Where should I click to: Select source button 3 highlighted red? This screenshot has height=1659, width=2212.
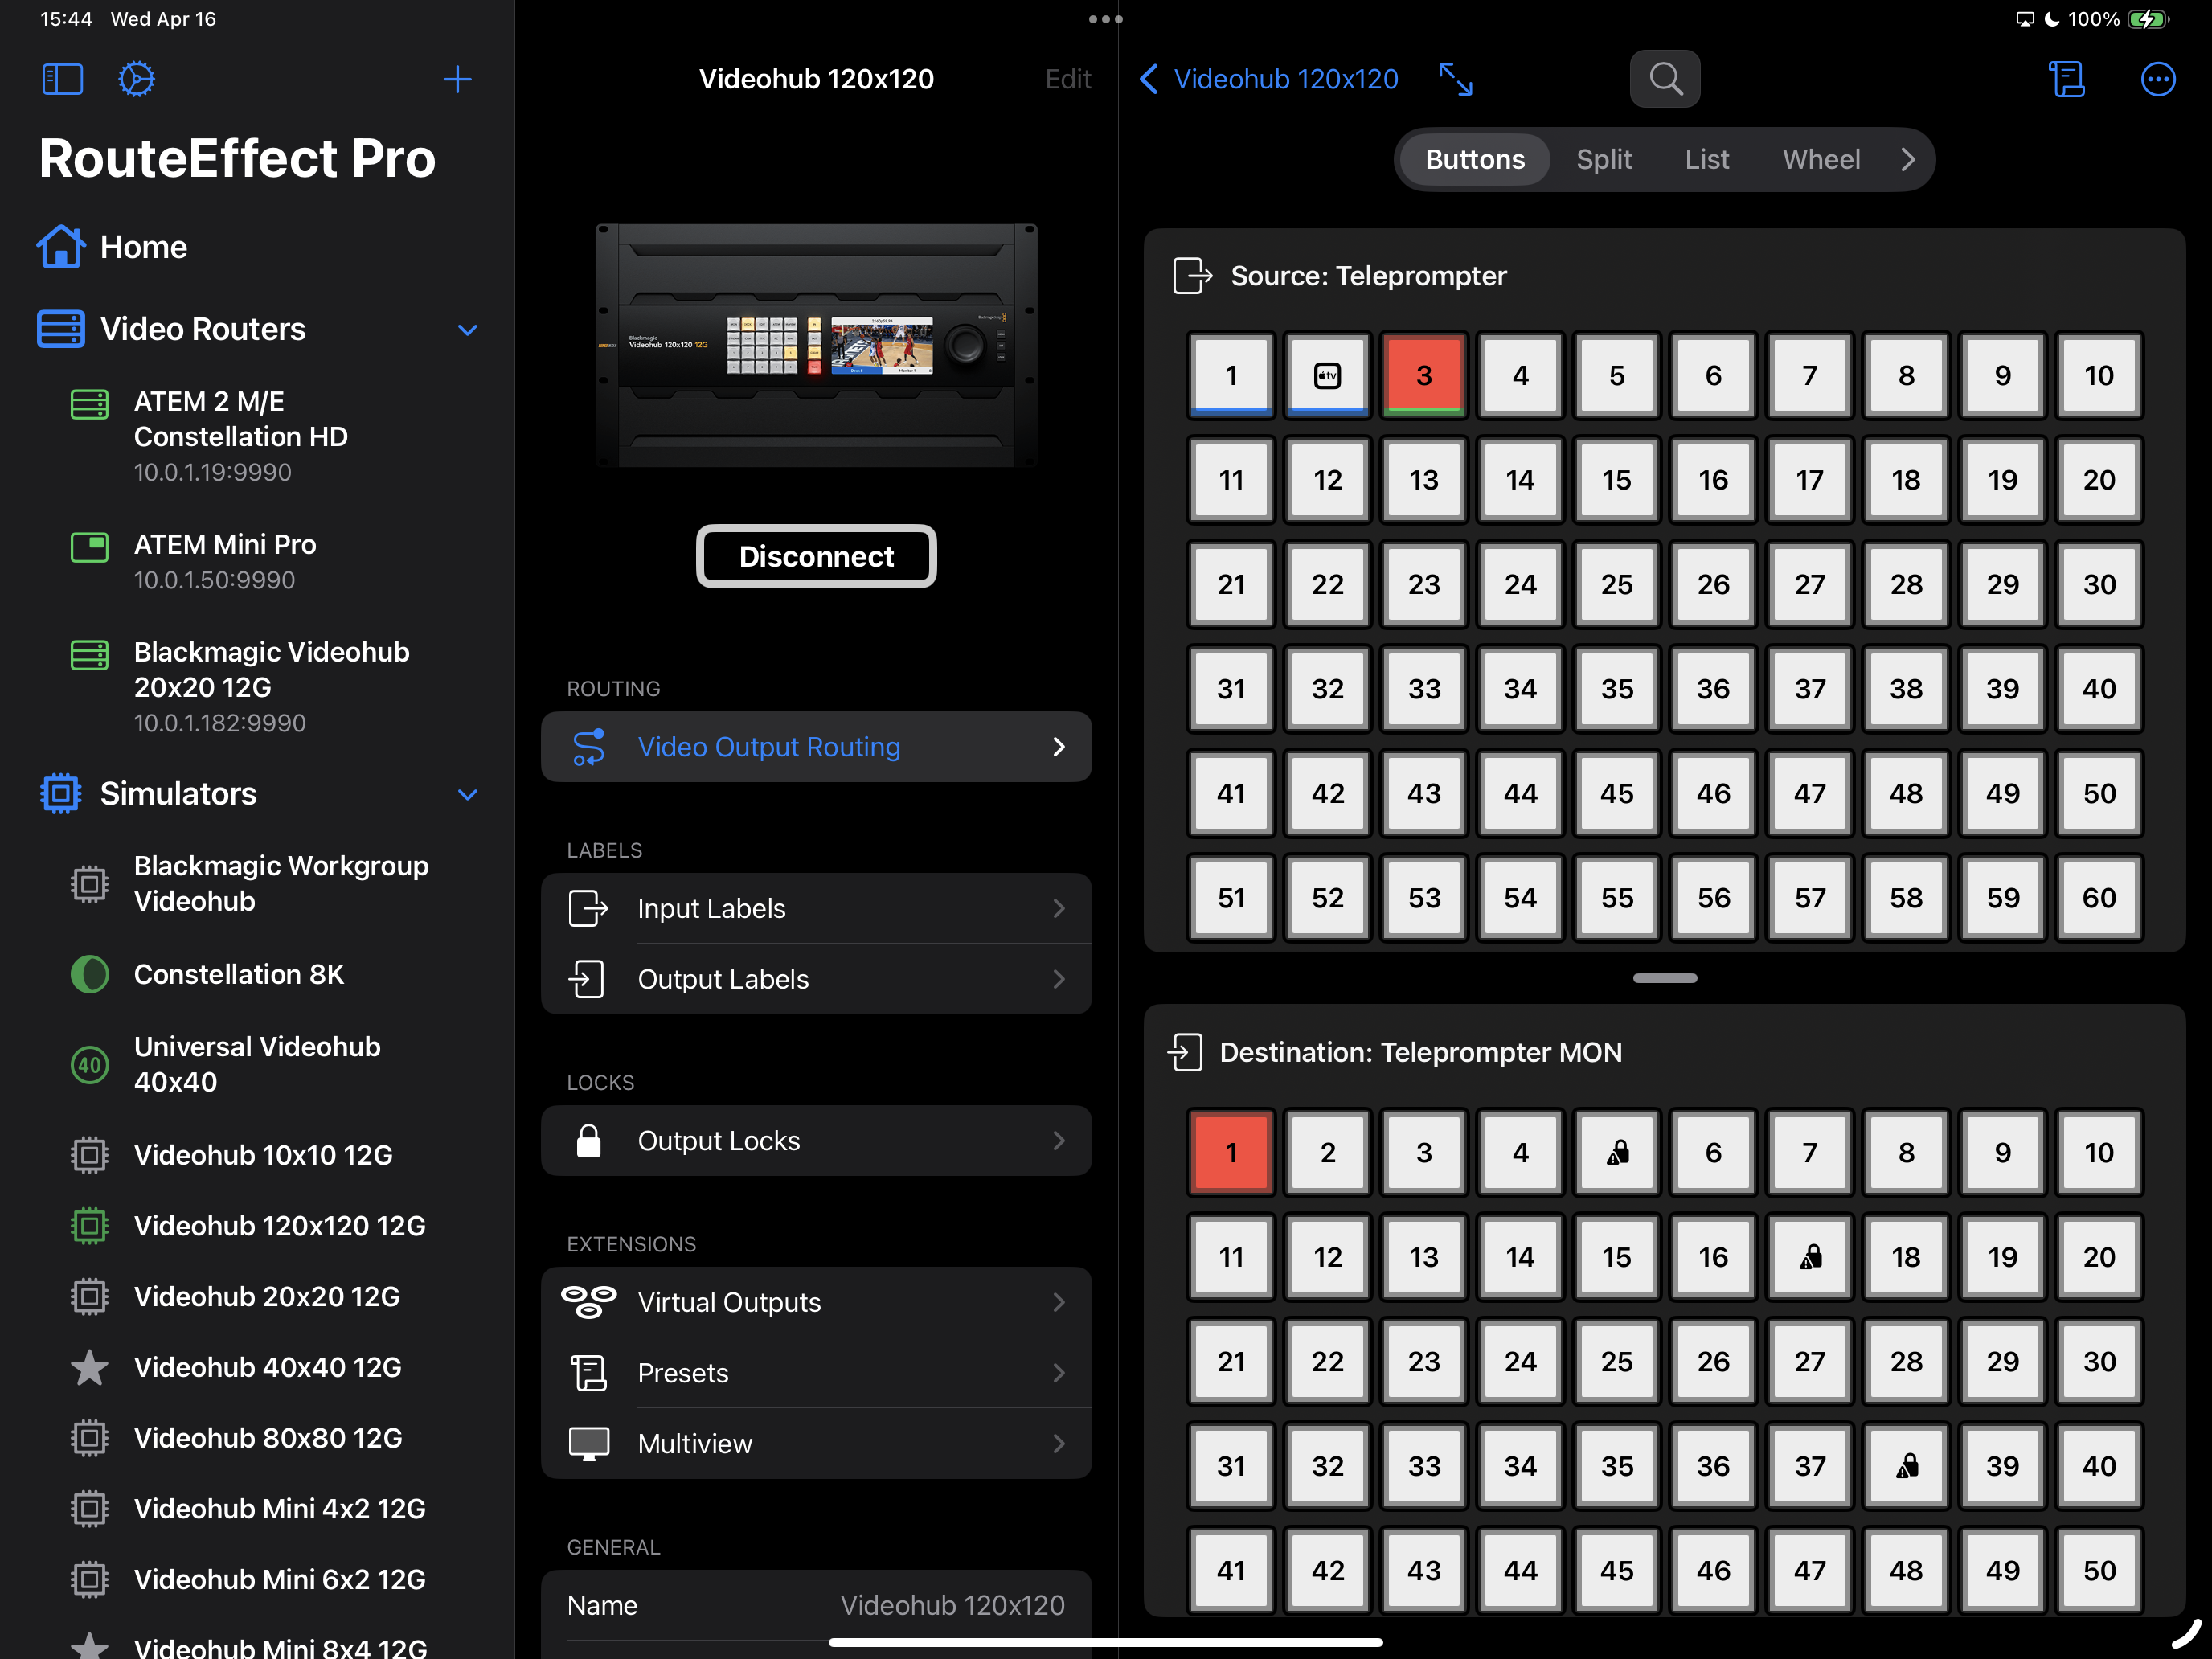tap(1423, 375)
